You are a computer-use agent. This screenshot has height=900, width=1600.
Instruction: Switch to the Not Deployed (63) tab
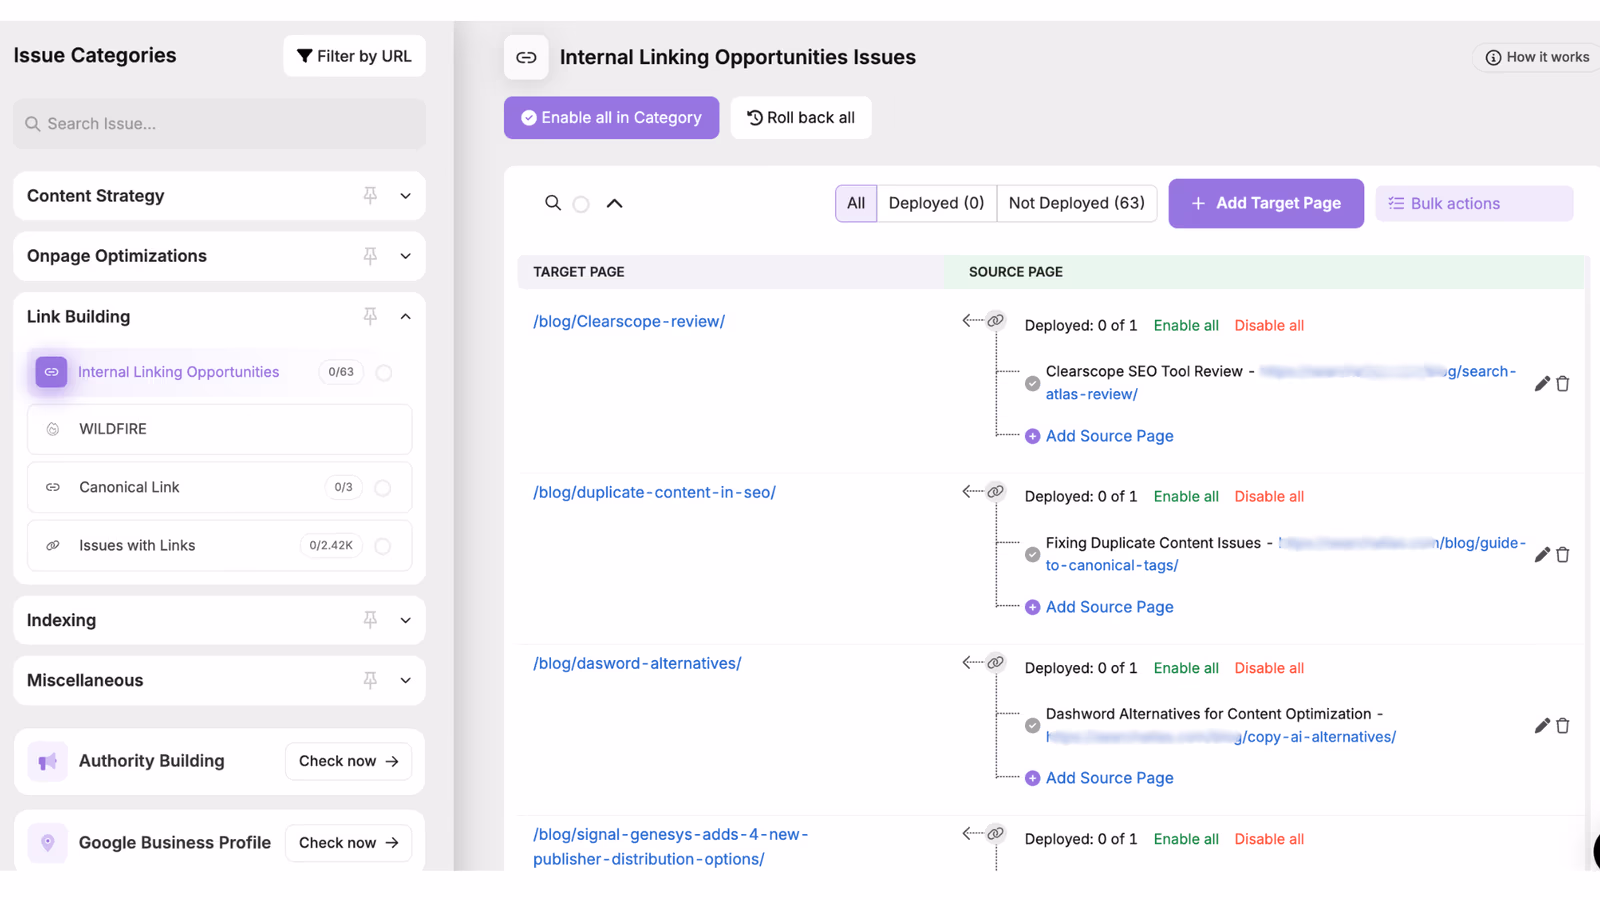click(x=1077, y=203)
